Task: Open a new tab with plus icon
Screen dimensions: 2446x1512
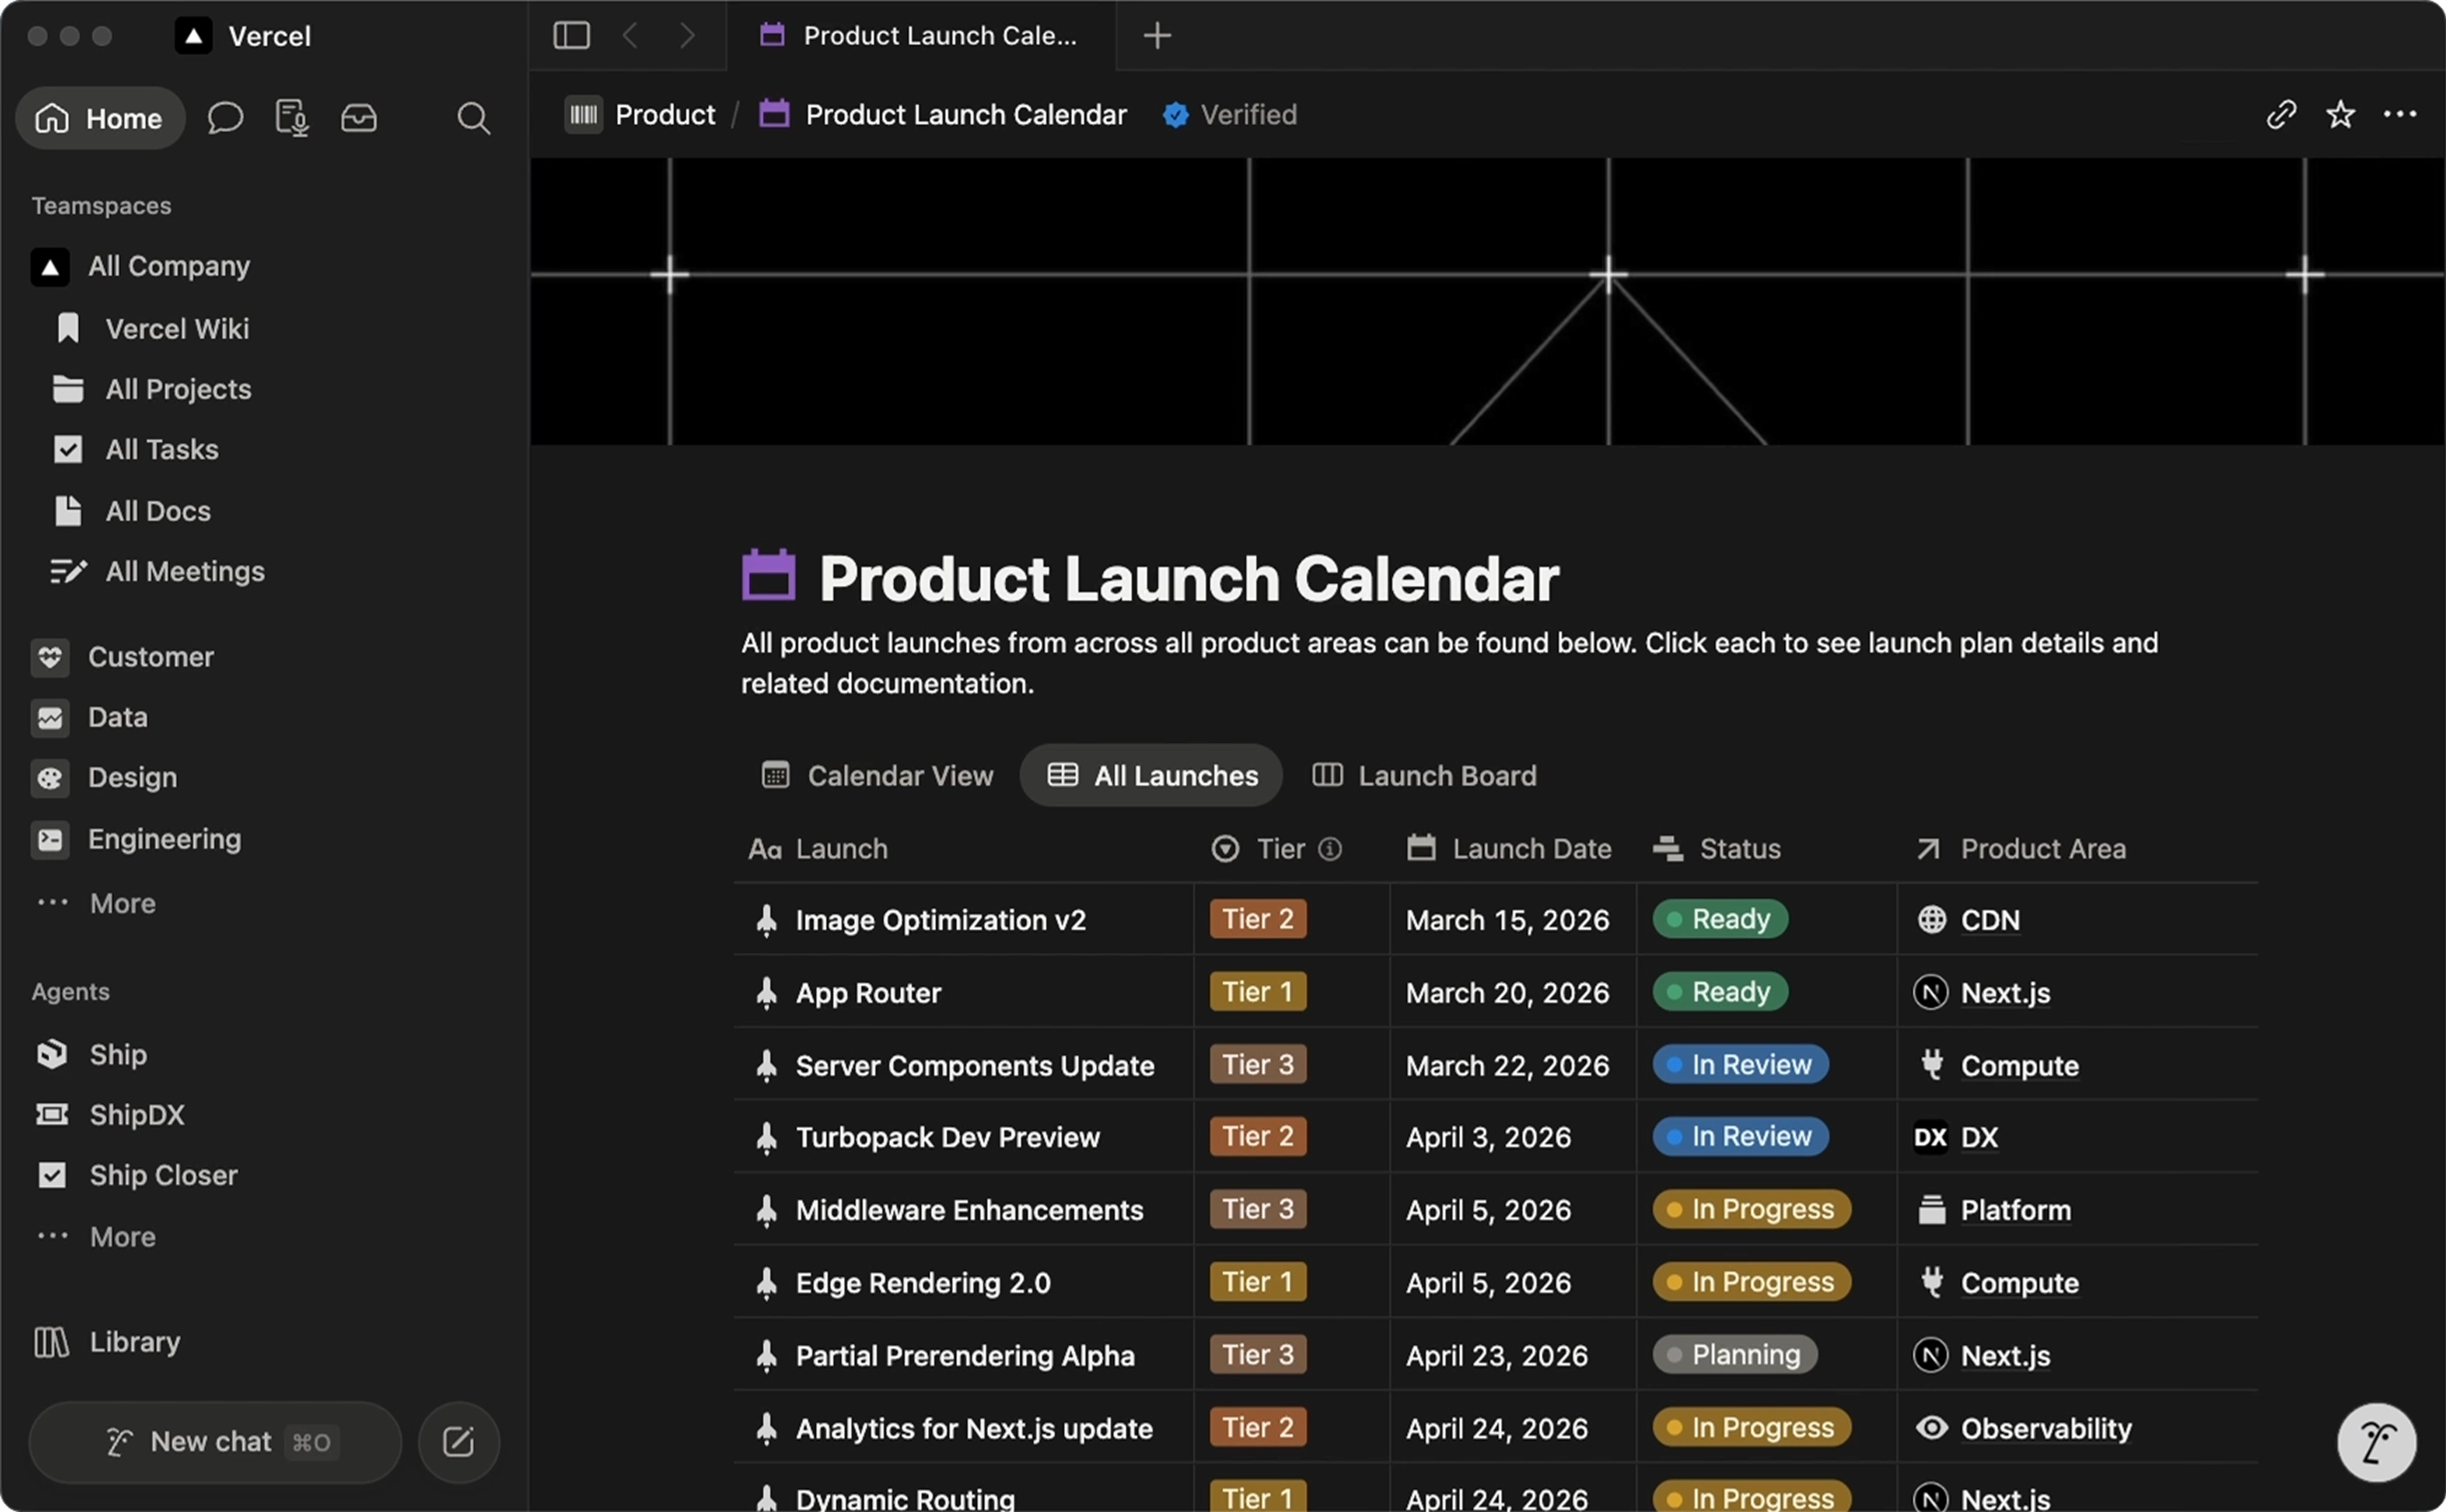Action: coord(1157,36)
